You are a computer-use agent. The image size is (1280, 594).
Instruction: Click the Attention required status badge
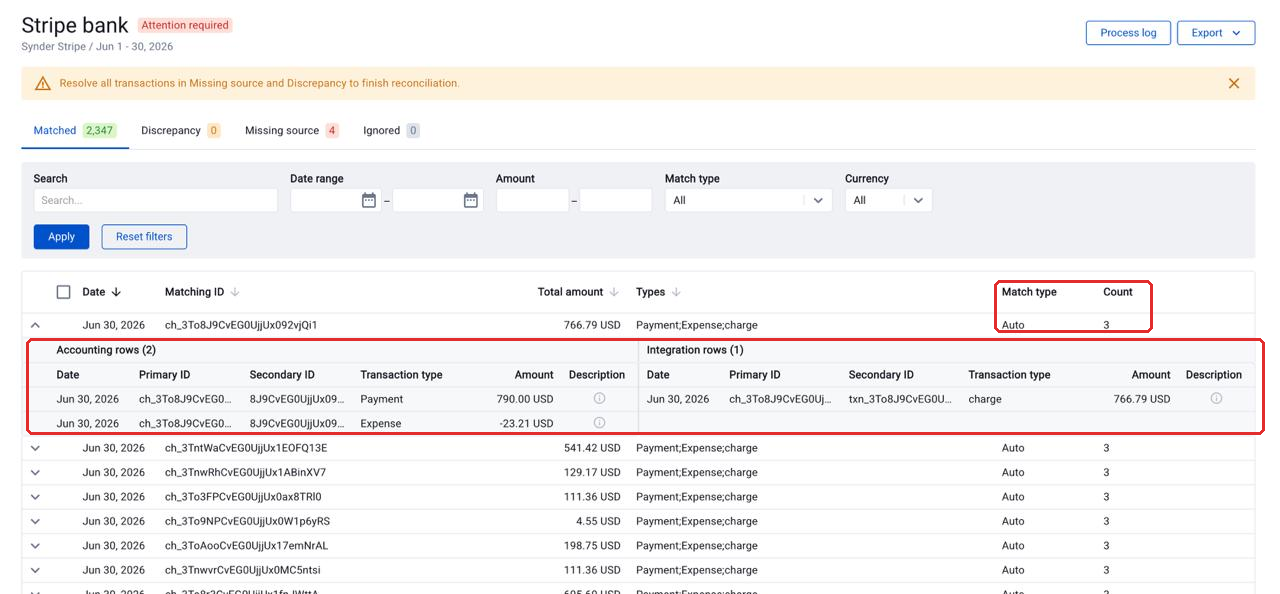pos(185,25)
